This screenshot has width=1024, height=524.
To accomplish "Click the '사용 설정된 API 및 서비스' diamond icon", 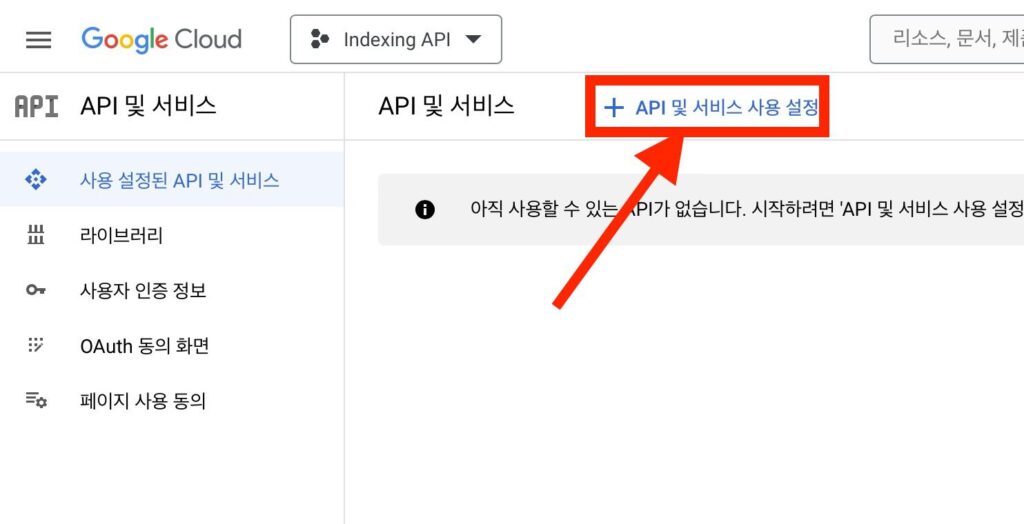I will 36,180.
